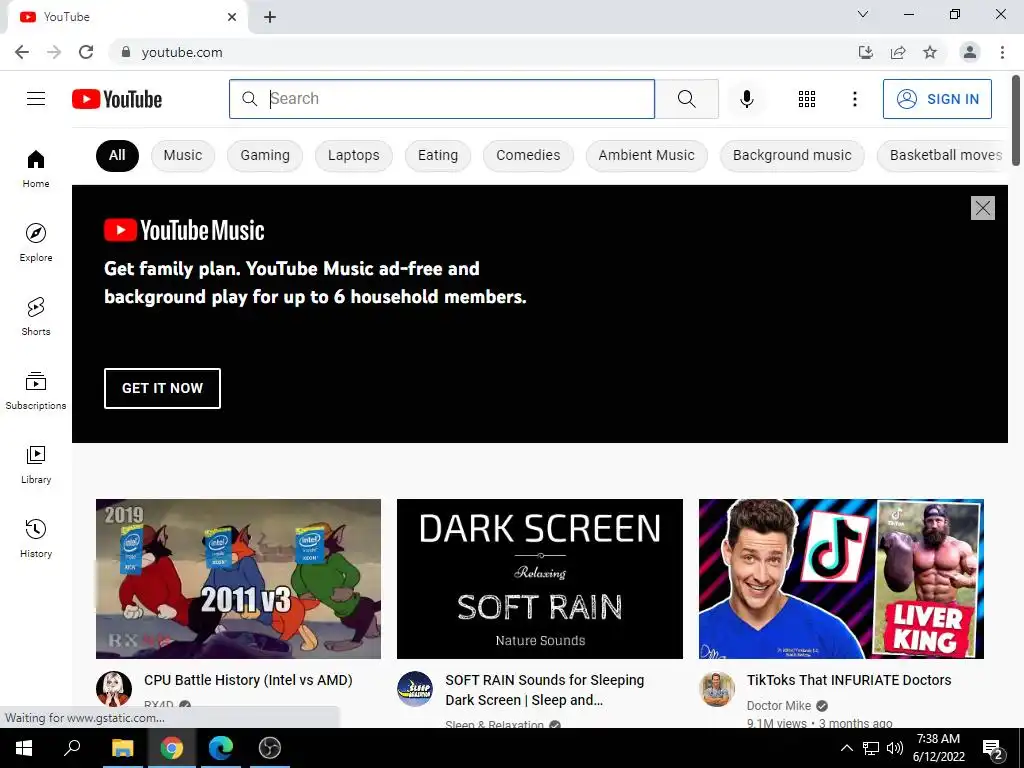Open YouTube settings three-dot menu
This screenshot has height=768, width=1024.
(x=854, y=99)
